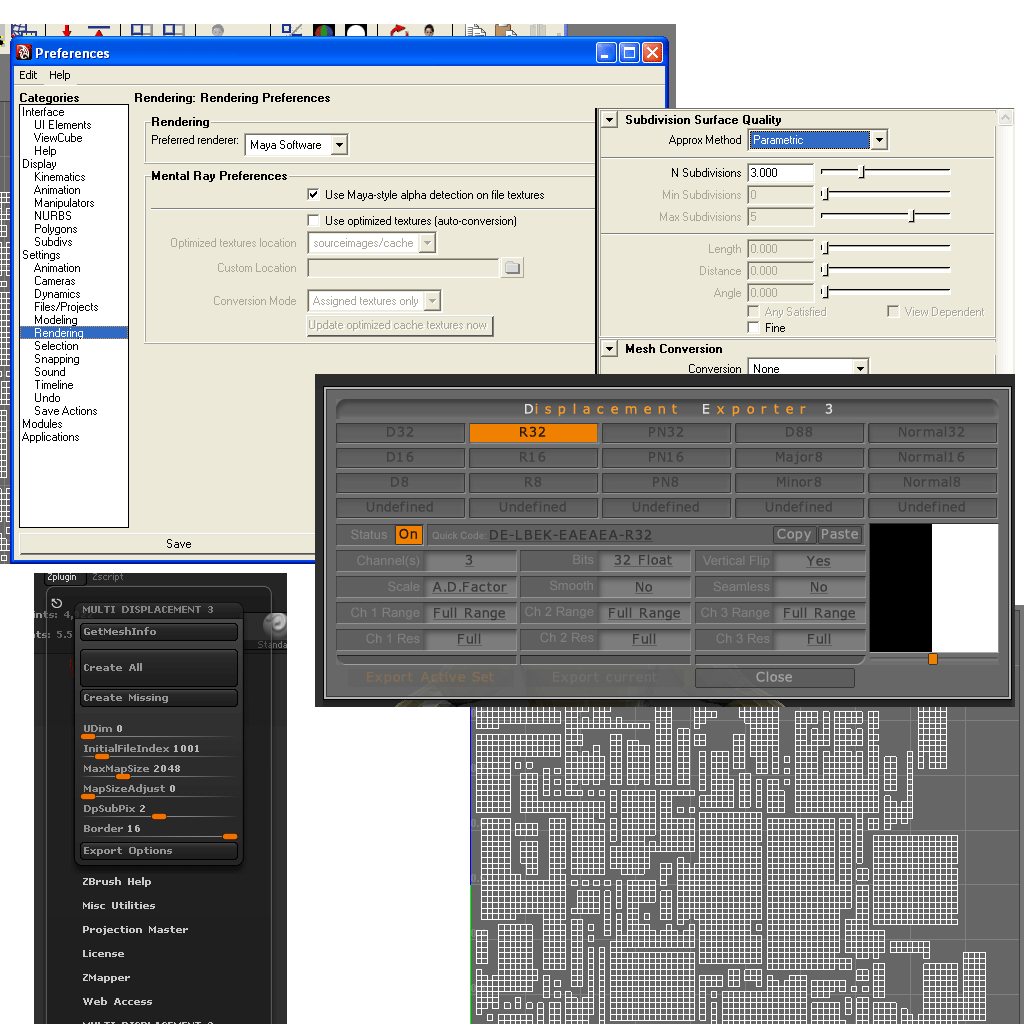Enable Use optimized textures auto-conversion
The width and height of the screenshot is (1024, 1024).
pos(313,221)
